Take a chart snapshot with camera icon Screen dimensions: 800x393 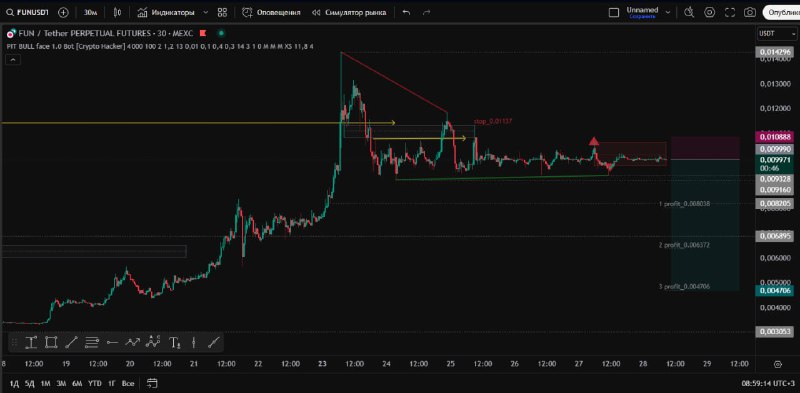[749, 12]
